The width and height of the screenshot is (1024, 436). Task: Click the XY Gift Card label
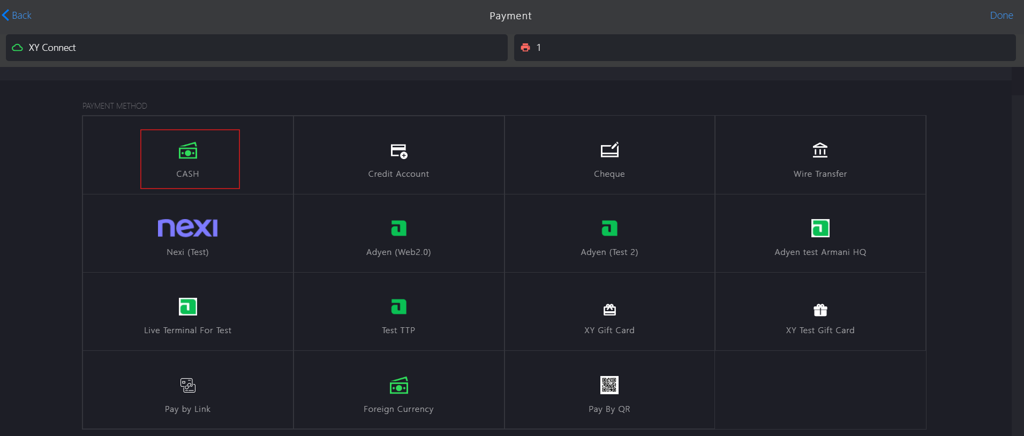[x=609, y=330]
